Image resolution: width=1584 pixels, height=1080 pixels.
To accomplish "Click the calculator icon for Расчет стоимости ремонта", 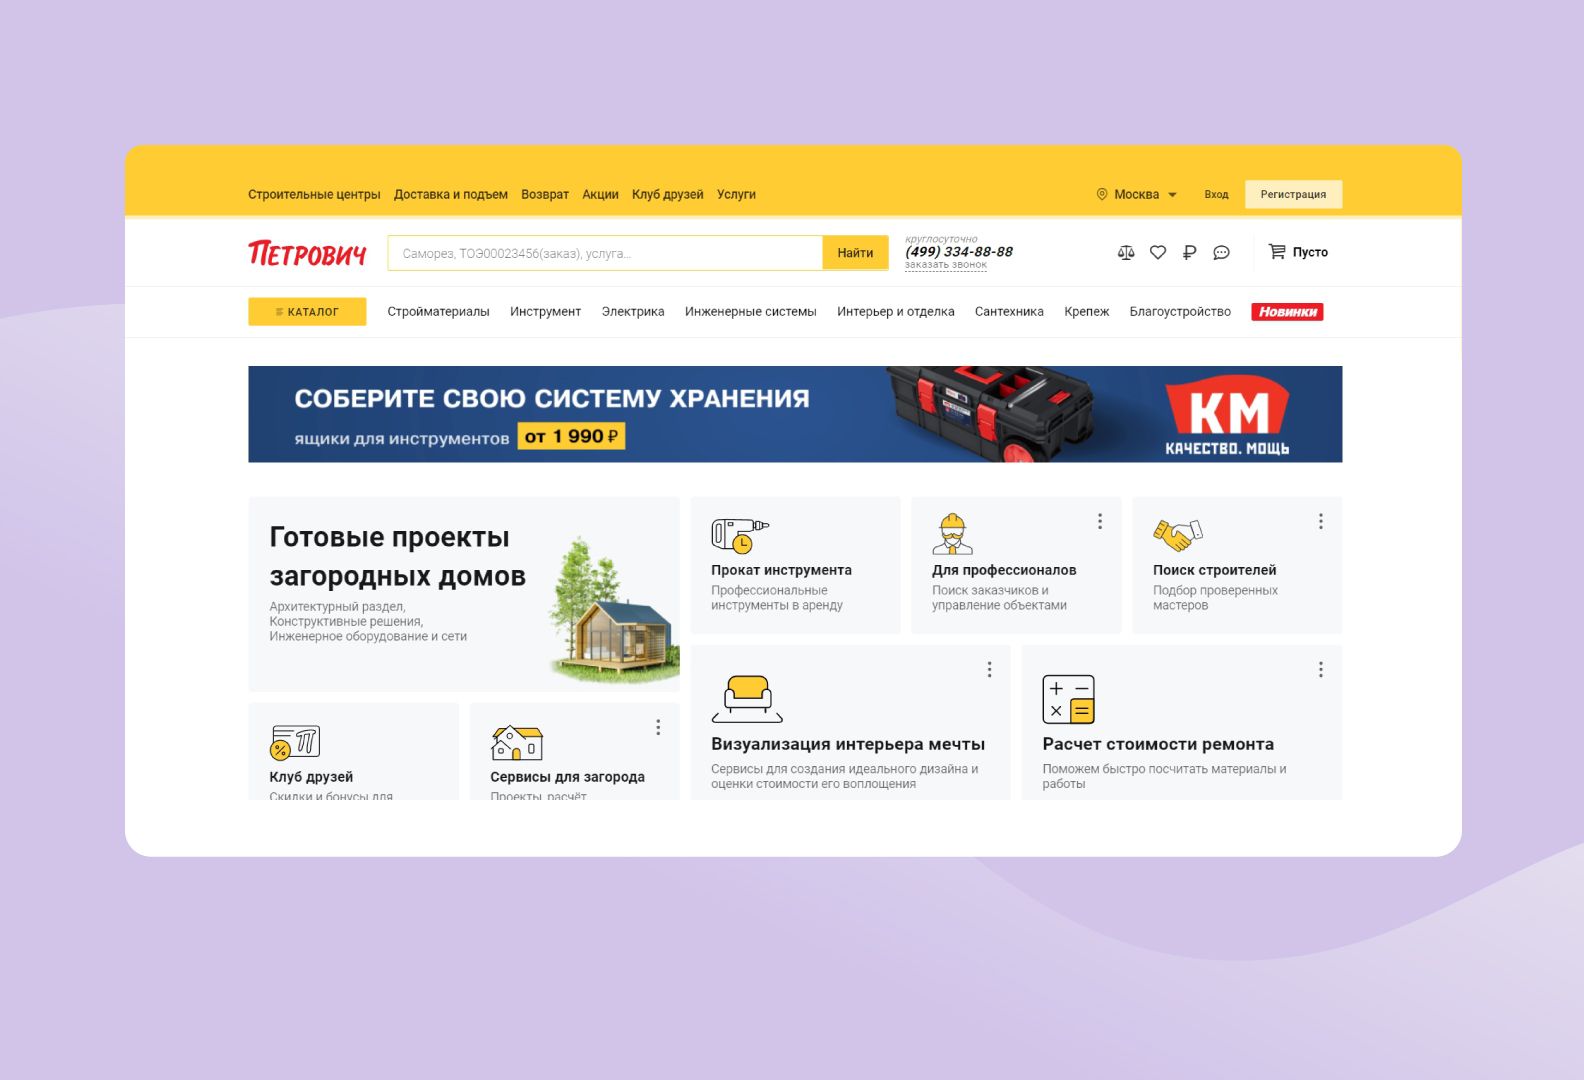I will (1068, 699).
